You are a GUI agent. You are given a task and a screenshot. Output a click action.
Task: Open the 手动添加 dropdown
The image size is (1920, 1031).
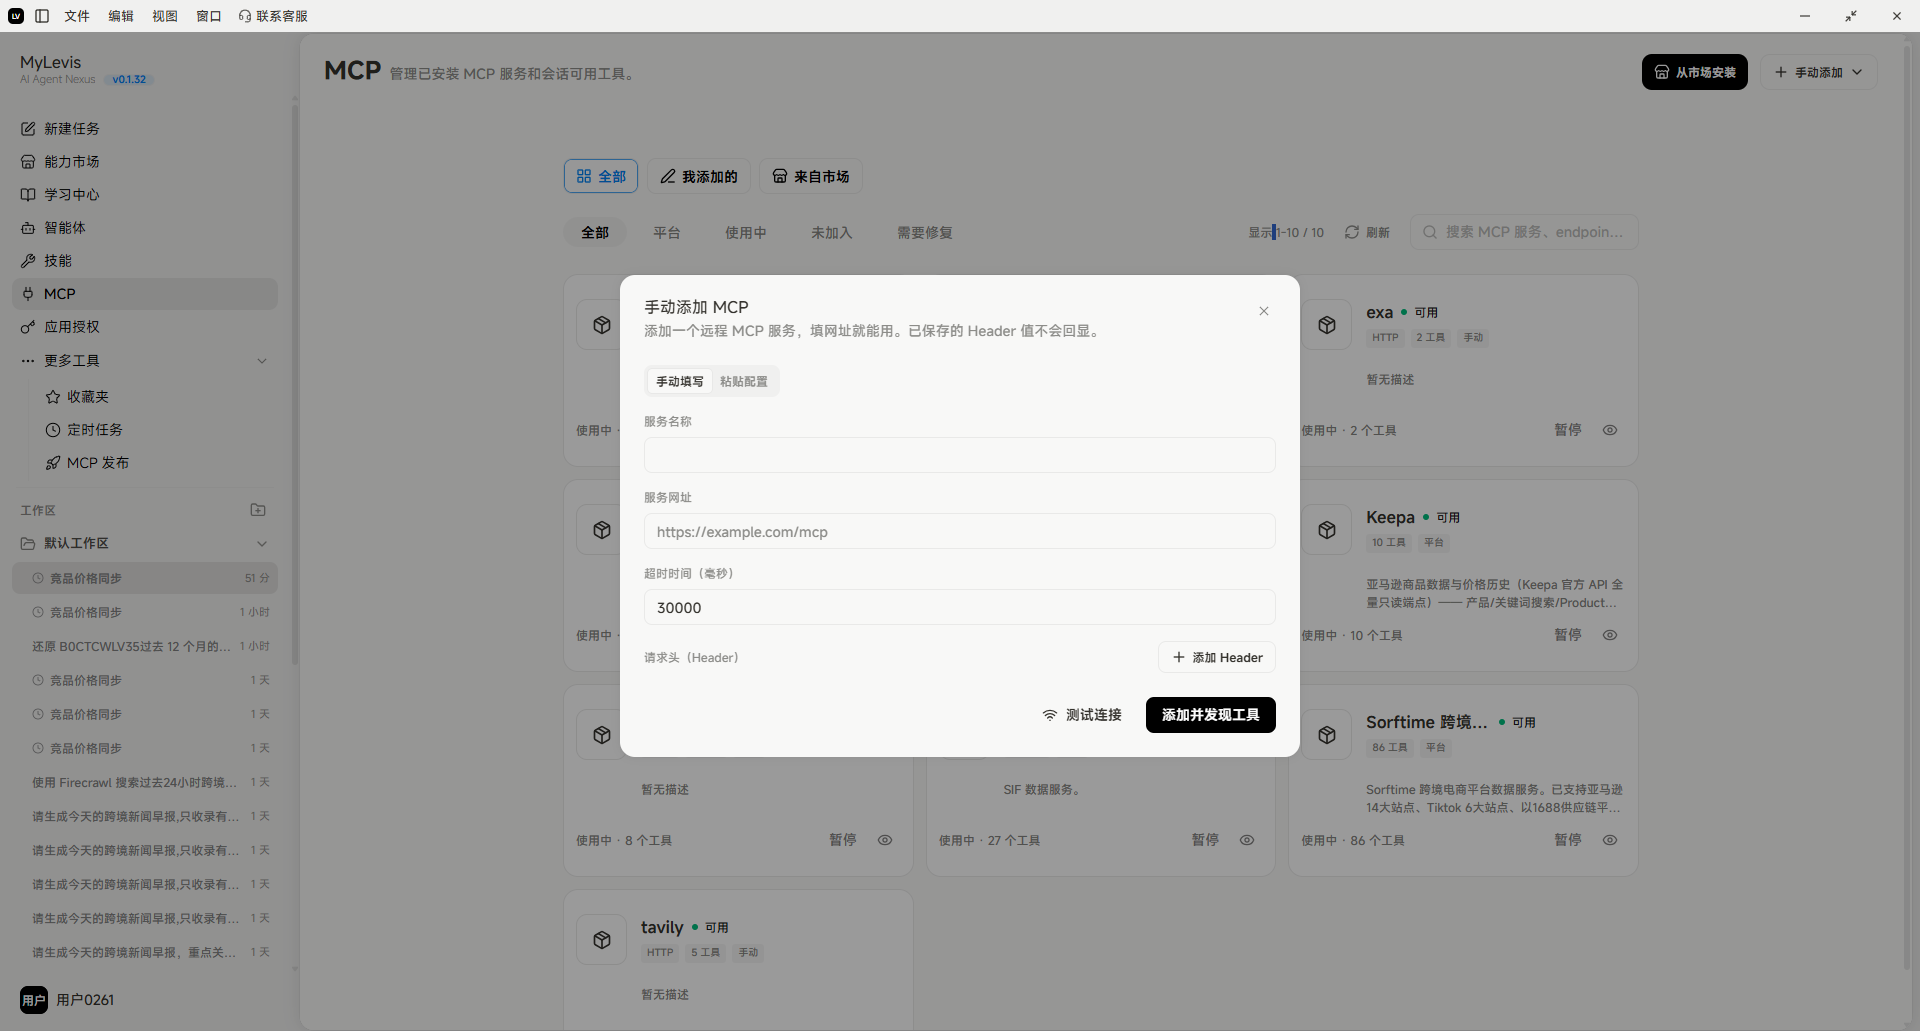1818,72
